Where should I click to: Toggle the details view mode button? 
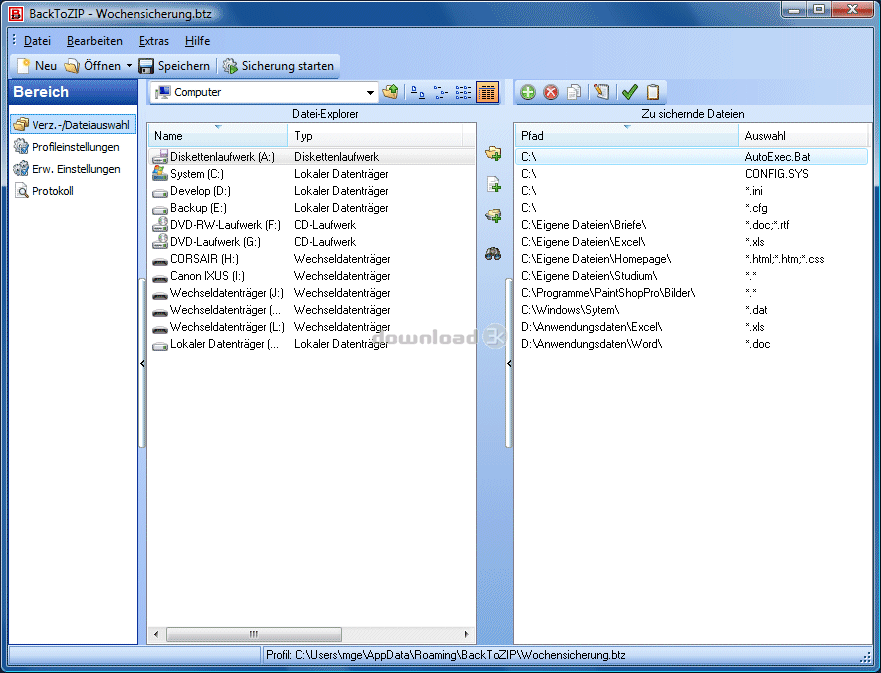(x=487, y=92)
